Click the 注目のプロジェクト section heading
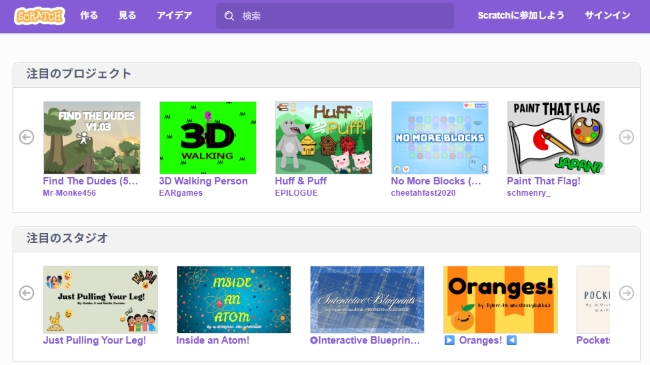 pyautogui.click(x=79, y=74)
